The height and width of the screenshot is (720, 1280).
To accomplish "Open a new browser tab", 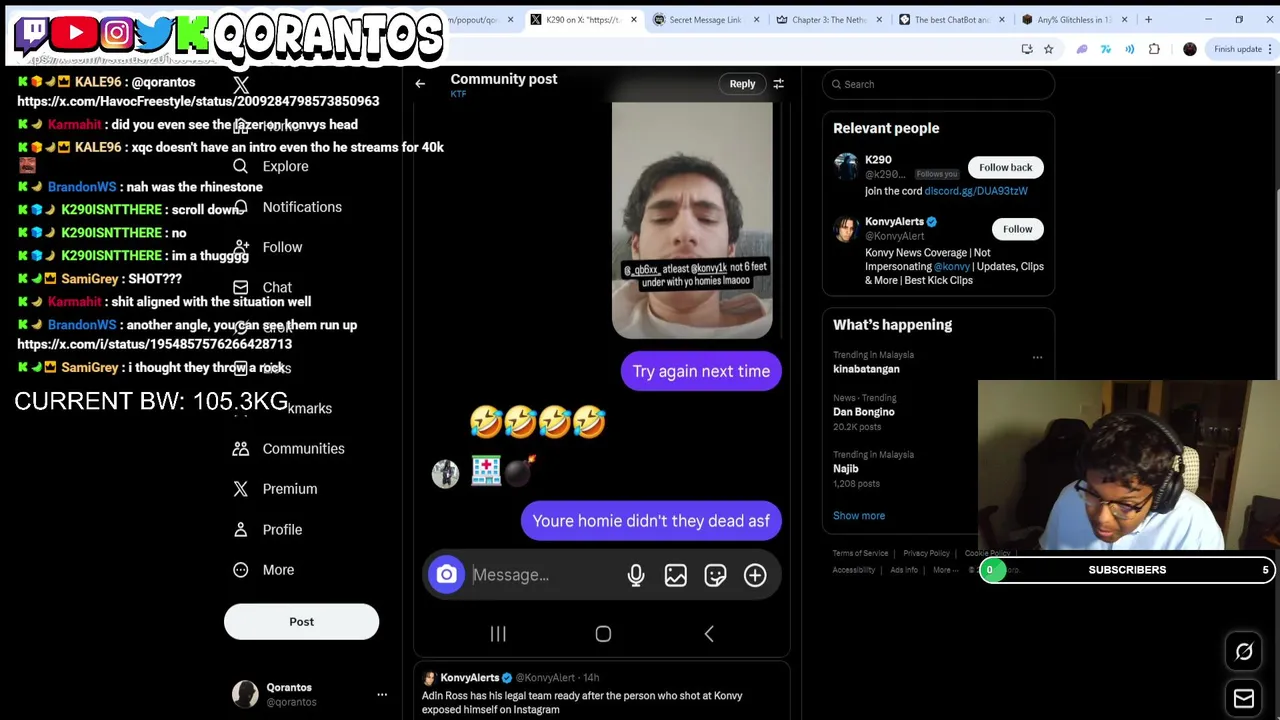I will tap(1148, 19).
